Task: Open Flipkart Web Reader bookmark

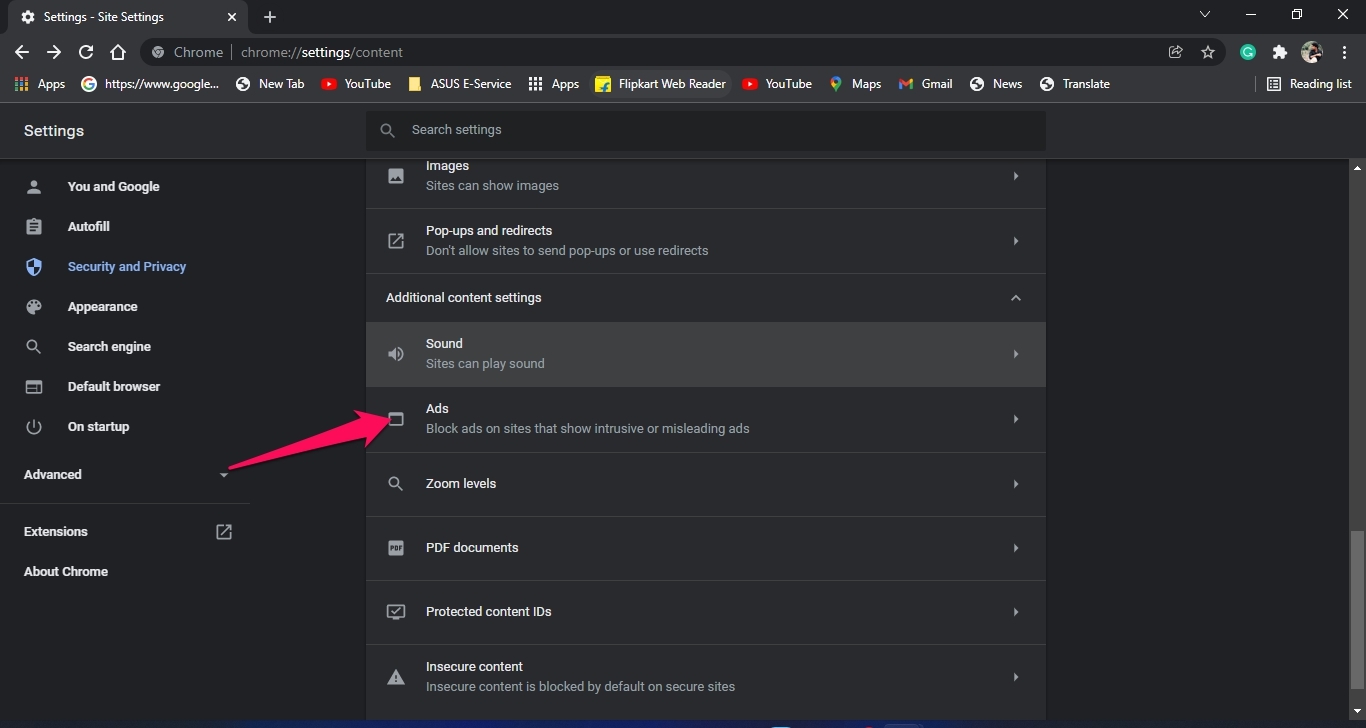Action: 660,84
